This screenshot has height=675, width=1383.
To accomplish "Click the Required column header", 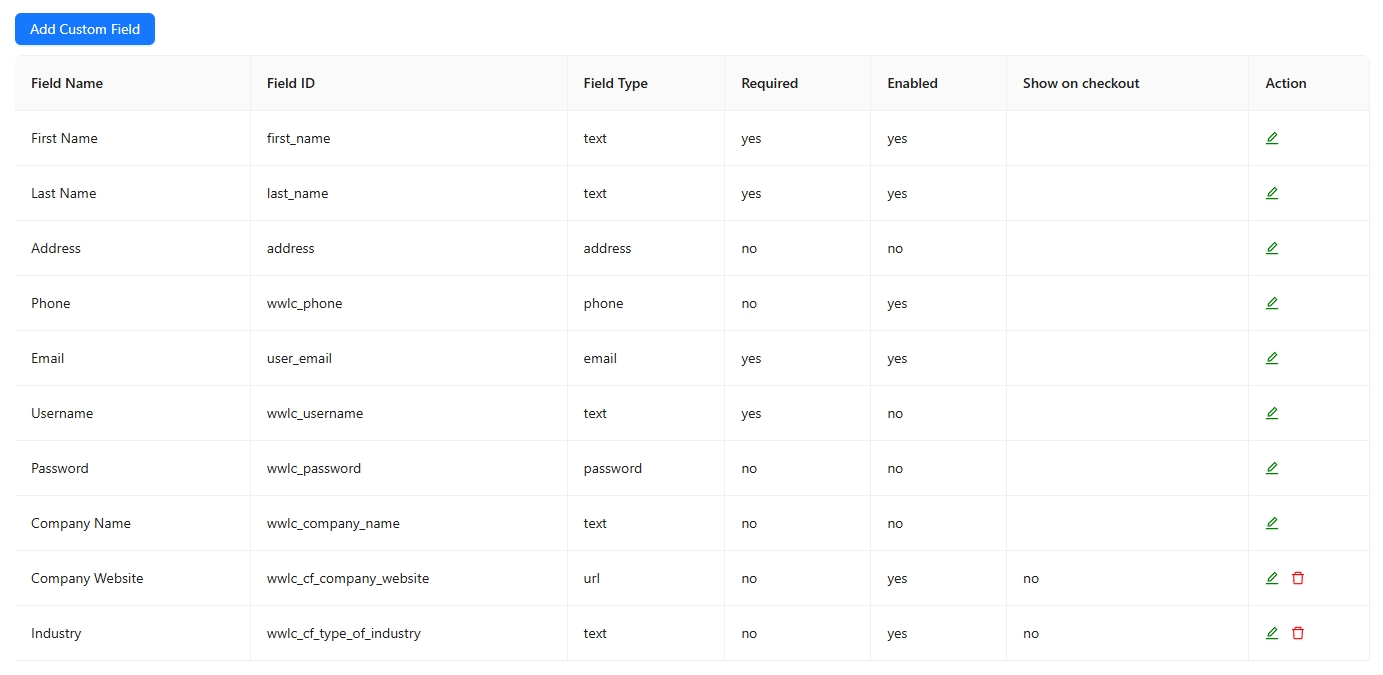I will coord(769,83).
